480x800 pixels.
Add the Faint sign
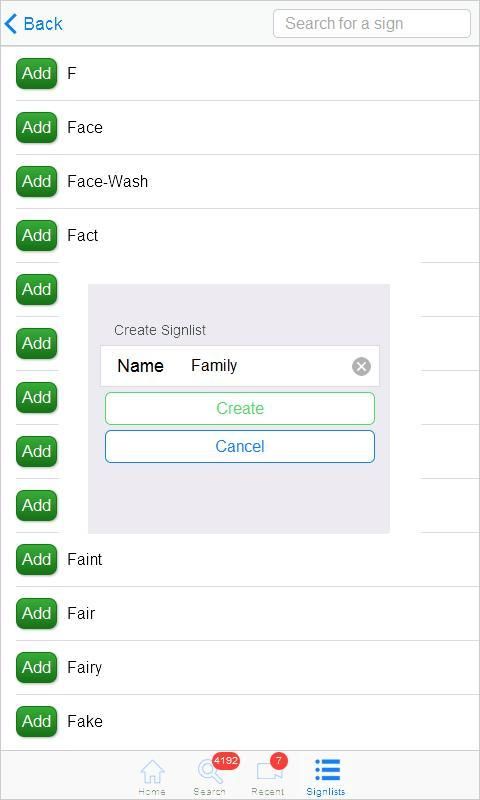pyautogui.click(x=36, y=560)
